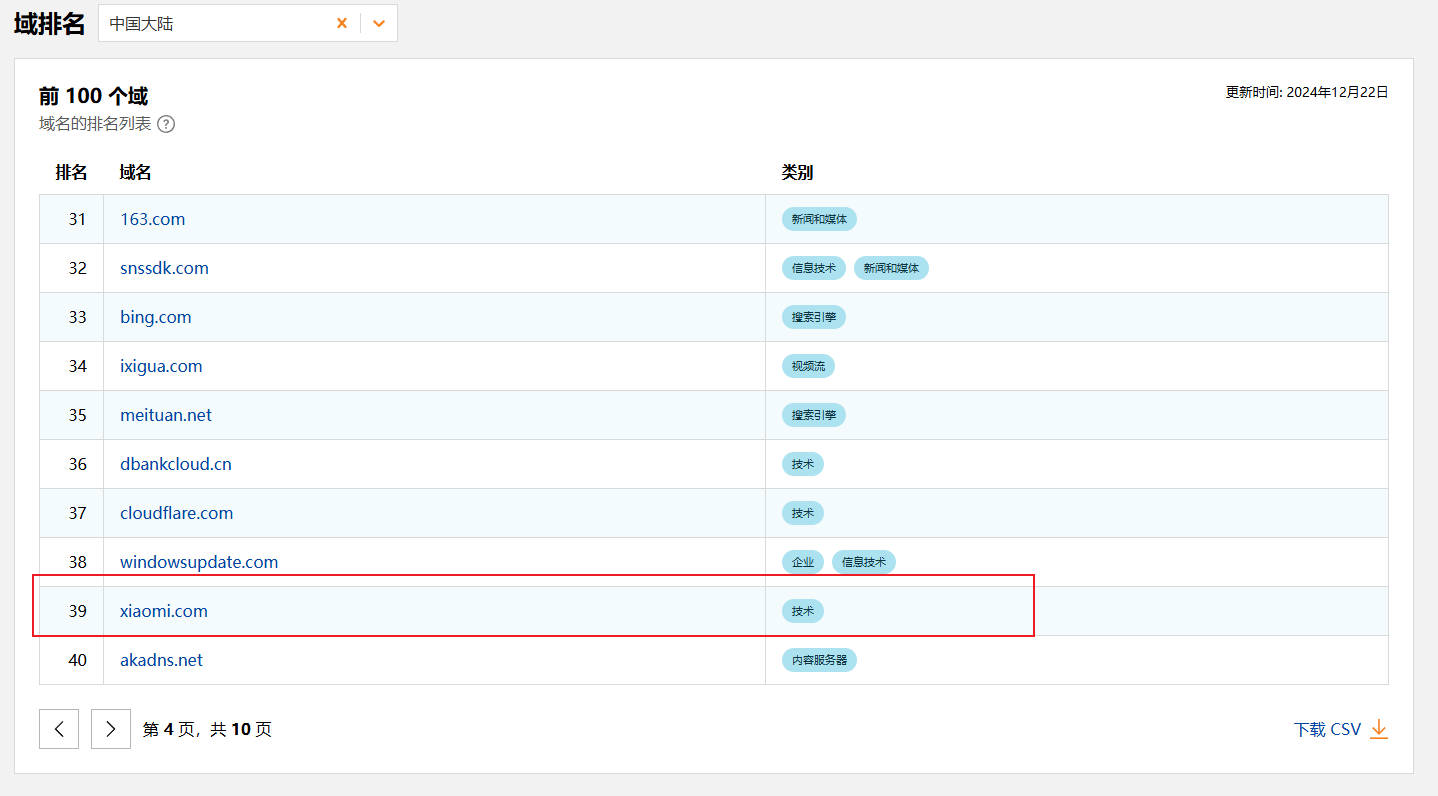The image size is (1438, 796).
Task: Go to the next page arrow
Action: (x=111, y=729)
